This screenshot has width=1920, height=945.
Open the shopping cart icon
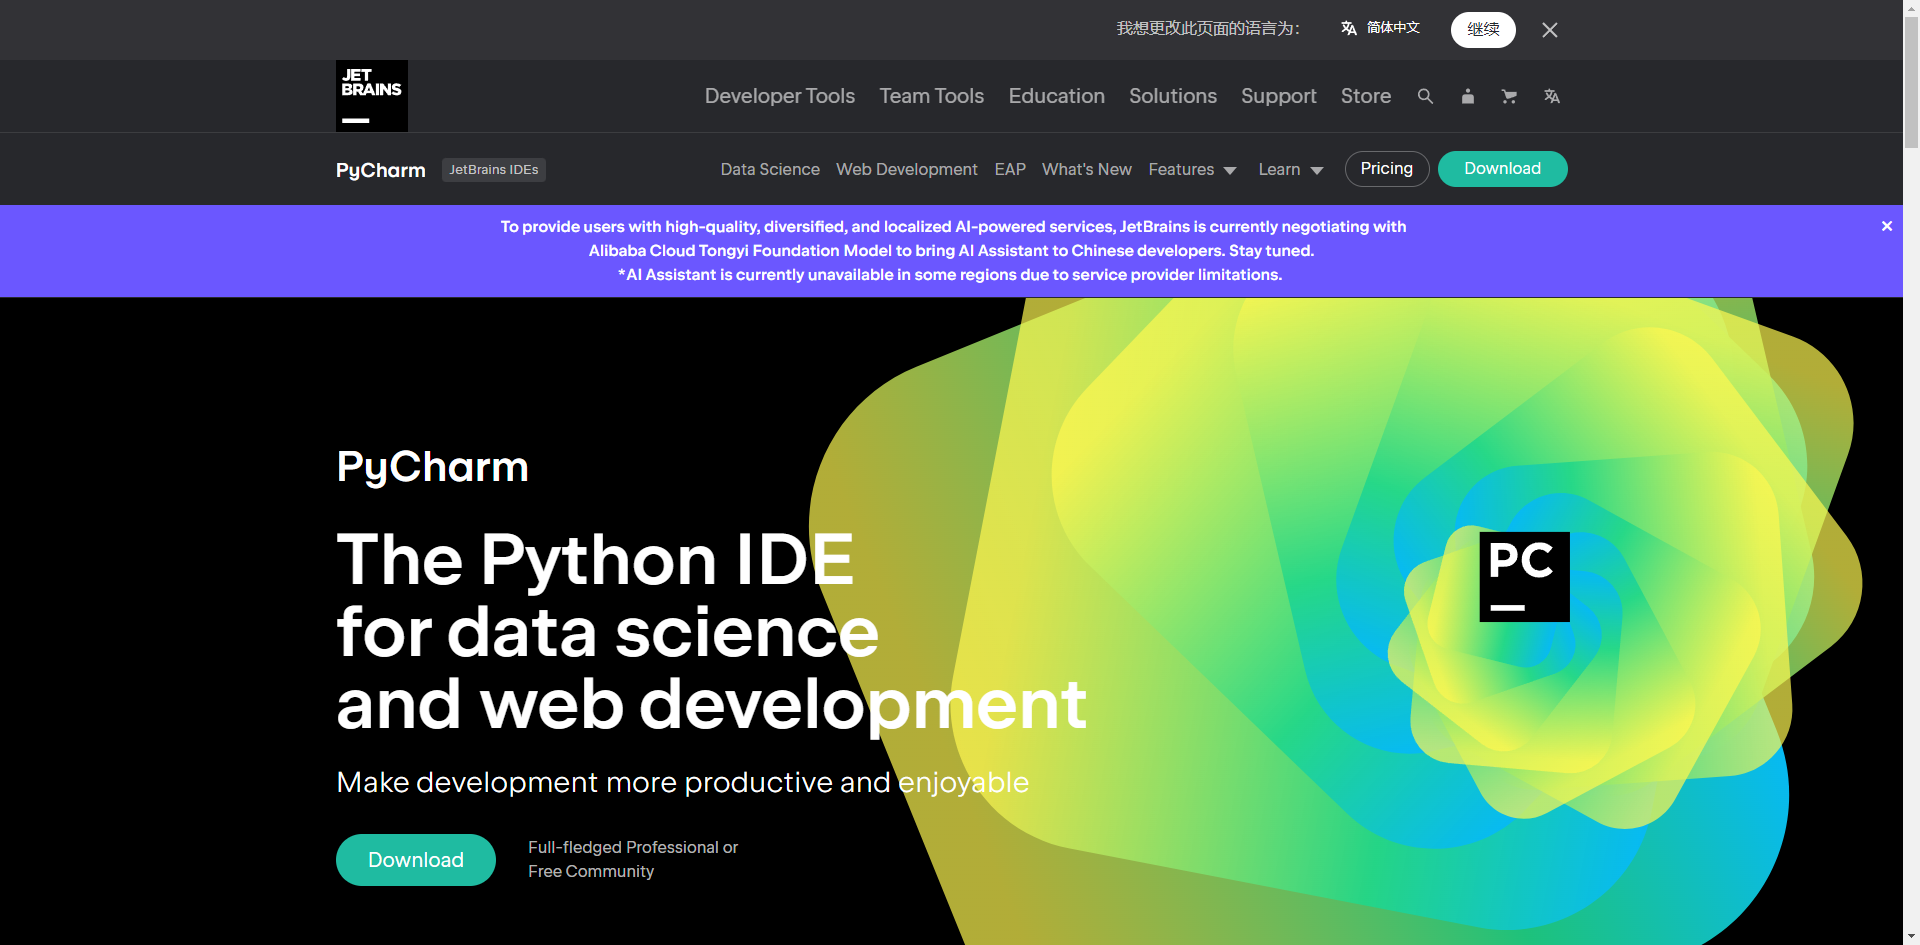pyautogui.click(x=1509, y=96)
